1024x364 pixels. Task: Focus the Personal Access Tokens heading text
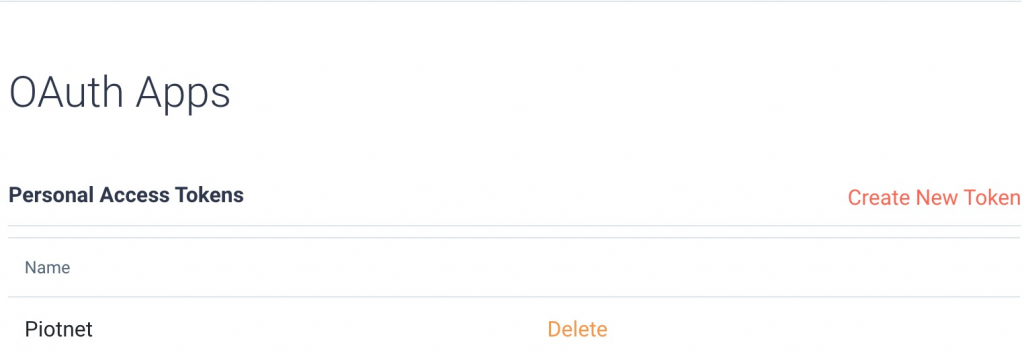[126, 195]
